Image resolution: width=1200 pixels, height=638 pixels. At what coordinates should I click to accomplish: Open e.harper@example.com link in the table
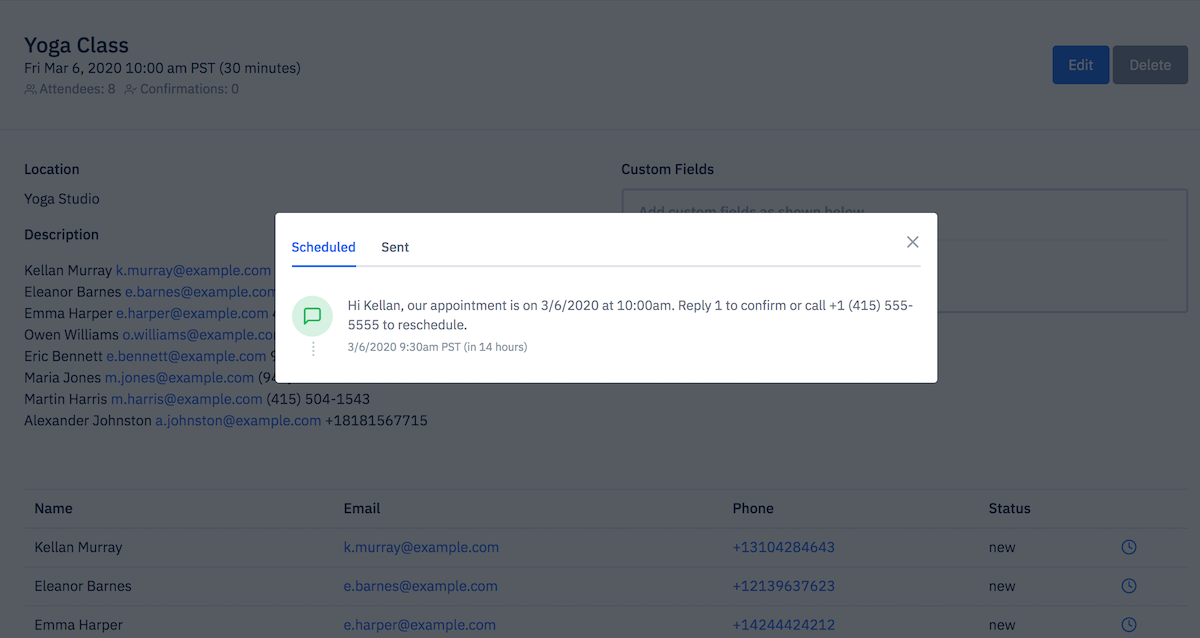(419, 625)
